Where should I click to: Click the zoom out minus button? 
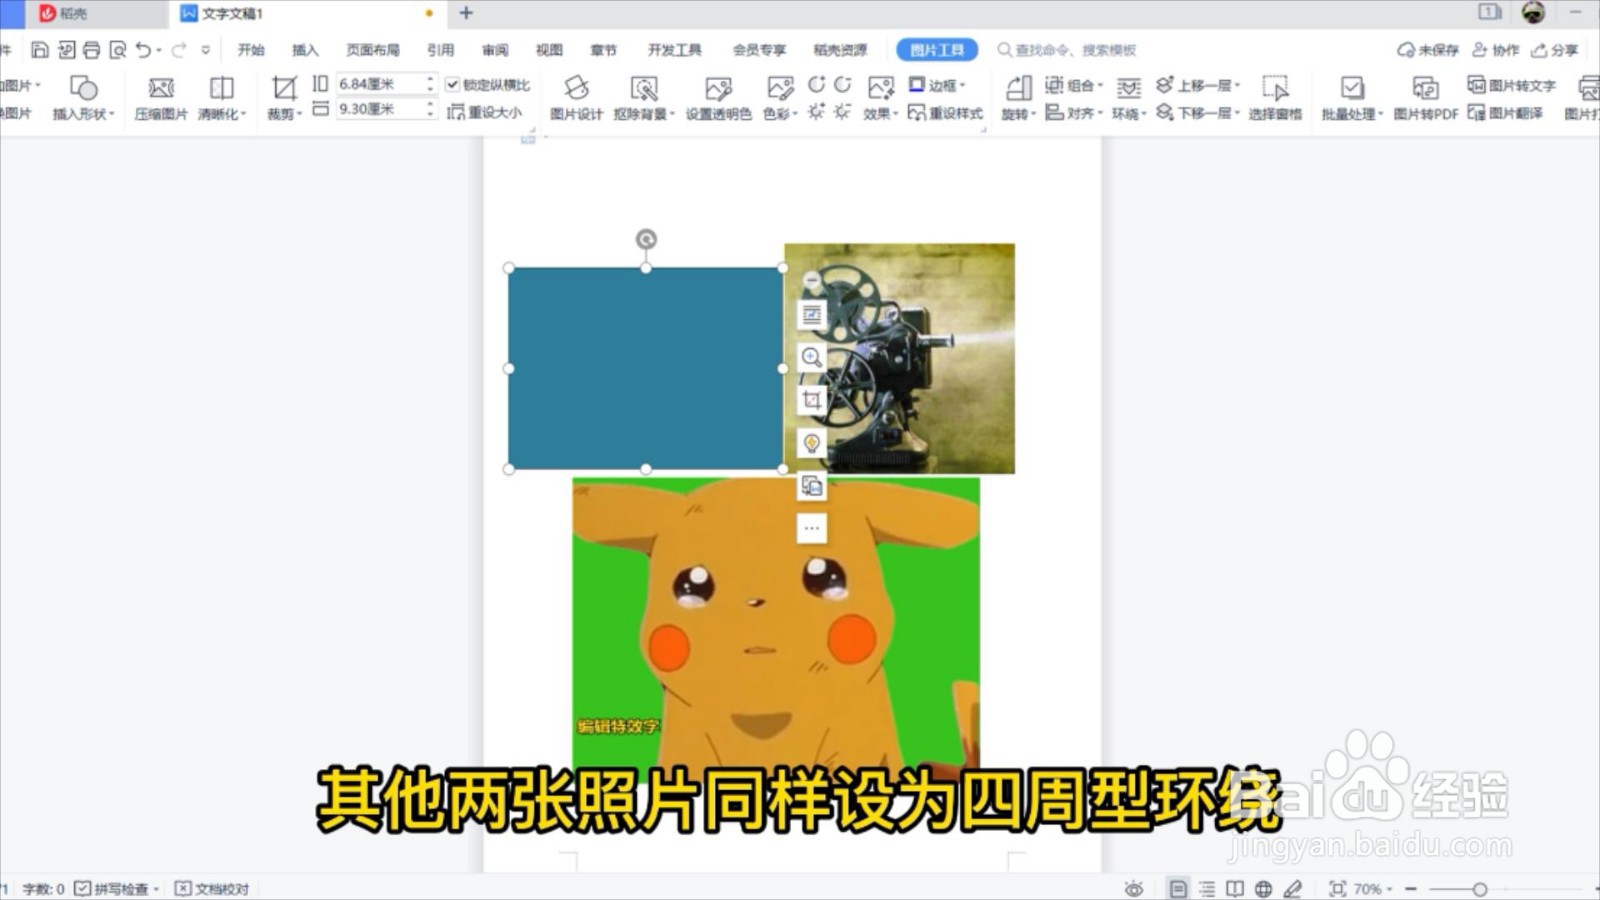coord(1411,888)
